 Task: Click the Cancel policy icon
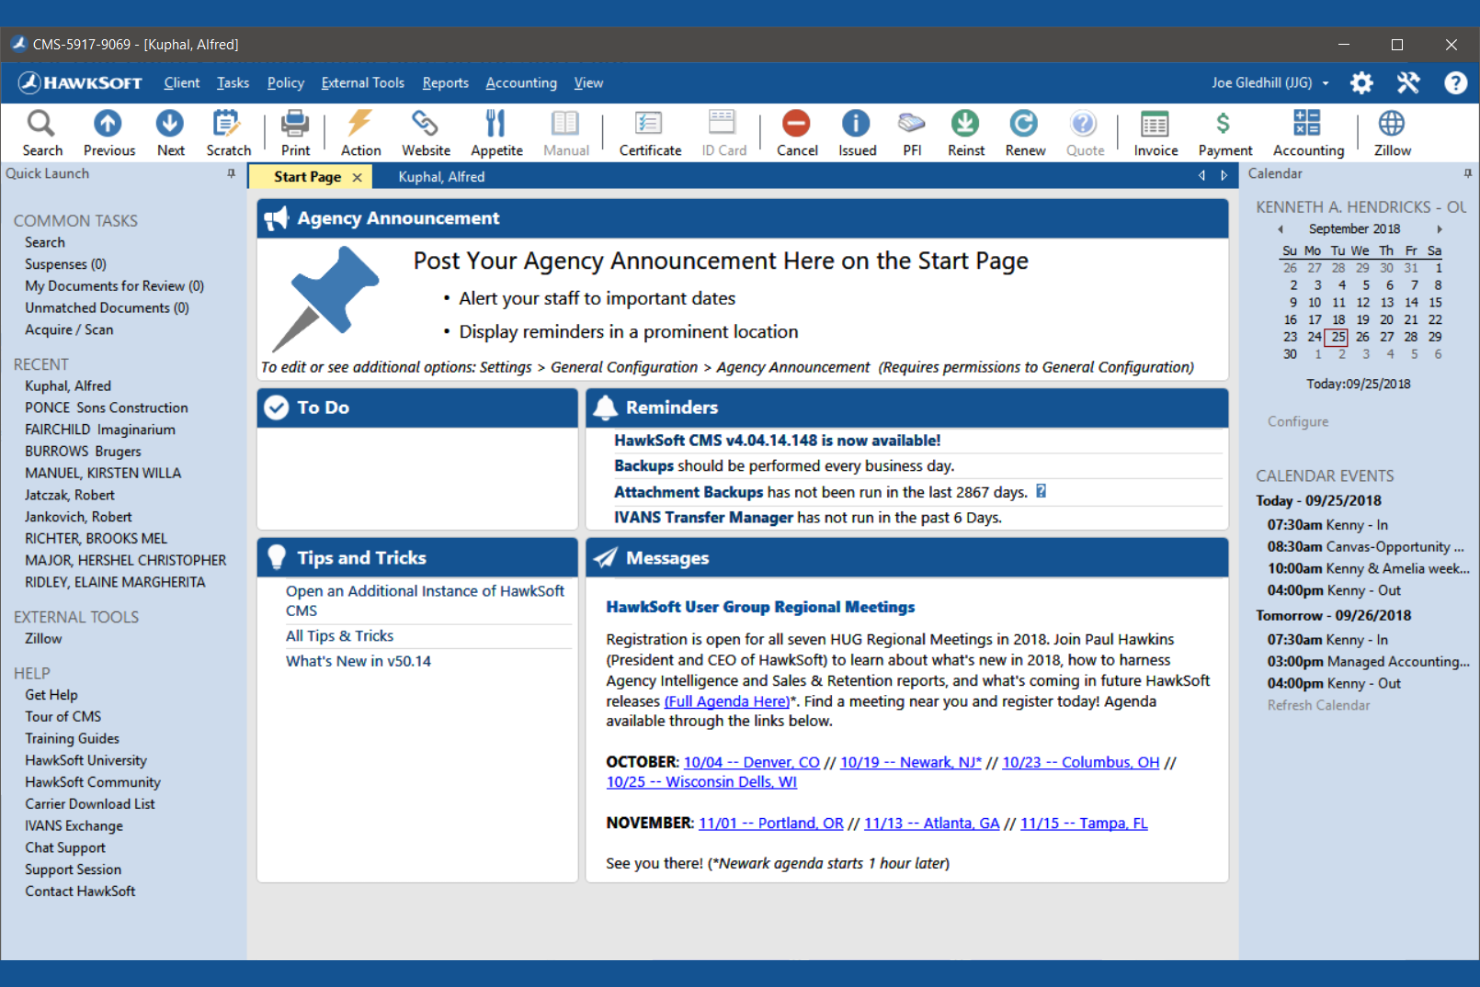pyautogui.click(x=797, y=133)
